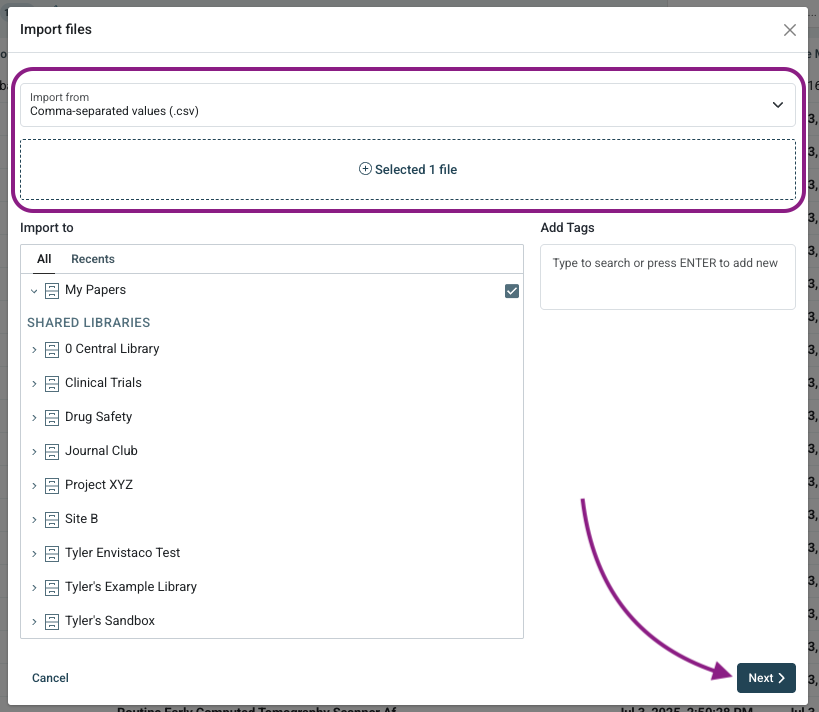Cancel the import dialog
Viewport: 819px width, 712px height.
50,678
